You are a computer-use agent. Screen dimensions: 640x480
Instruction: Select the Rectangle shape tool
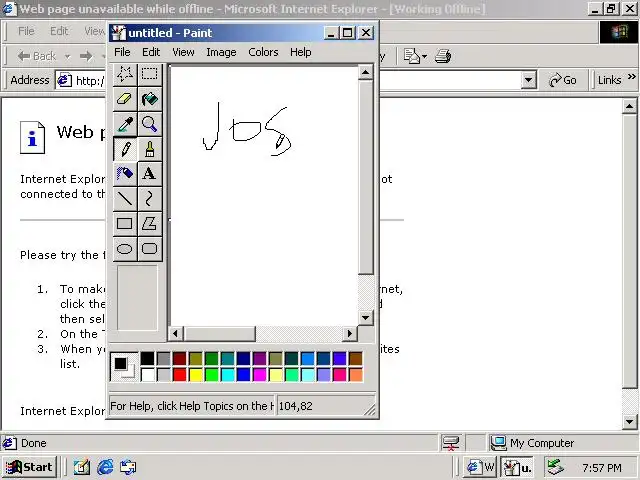tap(125, 224)
